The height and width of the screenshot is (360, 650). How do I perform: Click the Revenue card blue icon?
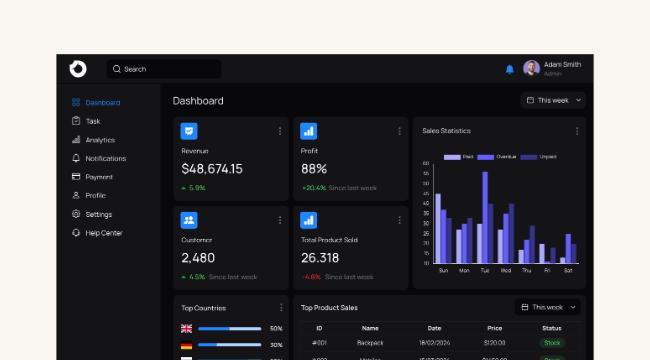[189, 131]
